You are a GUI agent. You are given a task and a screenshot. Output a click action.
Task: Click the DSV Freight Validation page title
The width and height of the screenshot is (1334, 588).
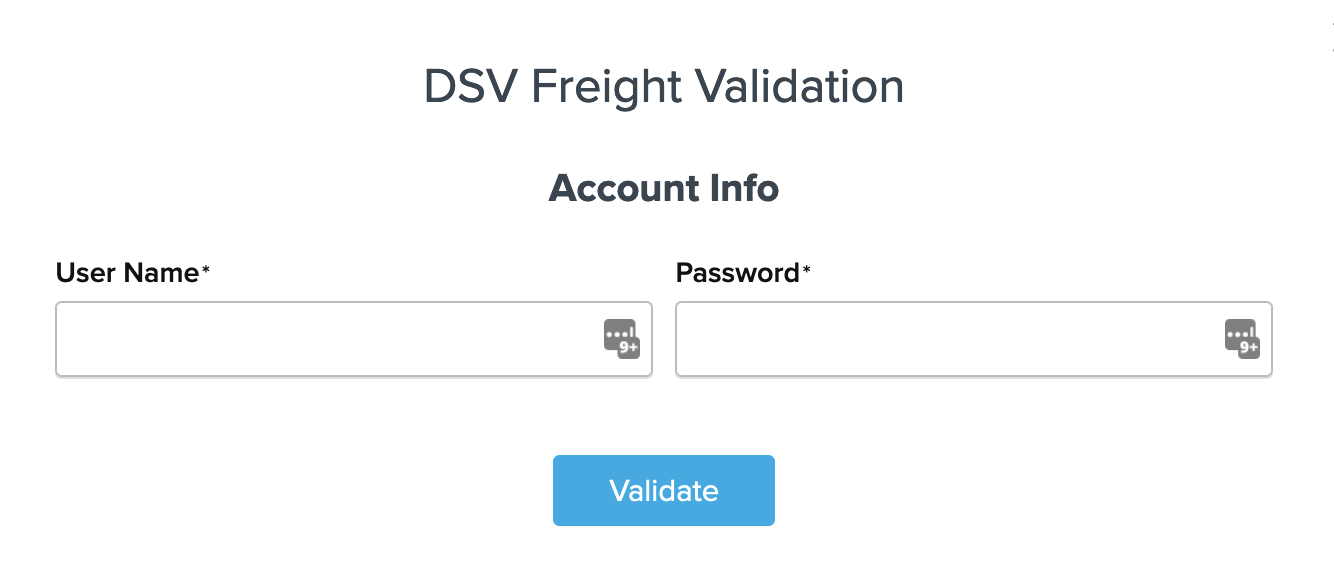point(664,87)
